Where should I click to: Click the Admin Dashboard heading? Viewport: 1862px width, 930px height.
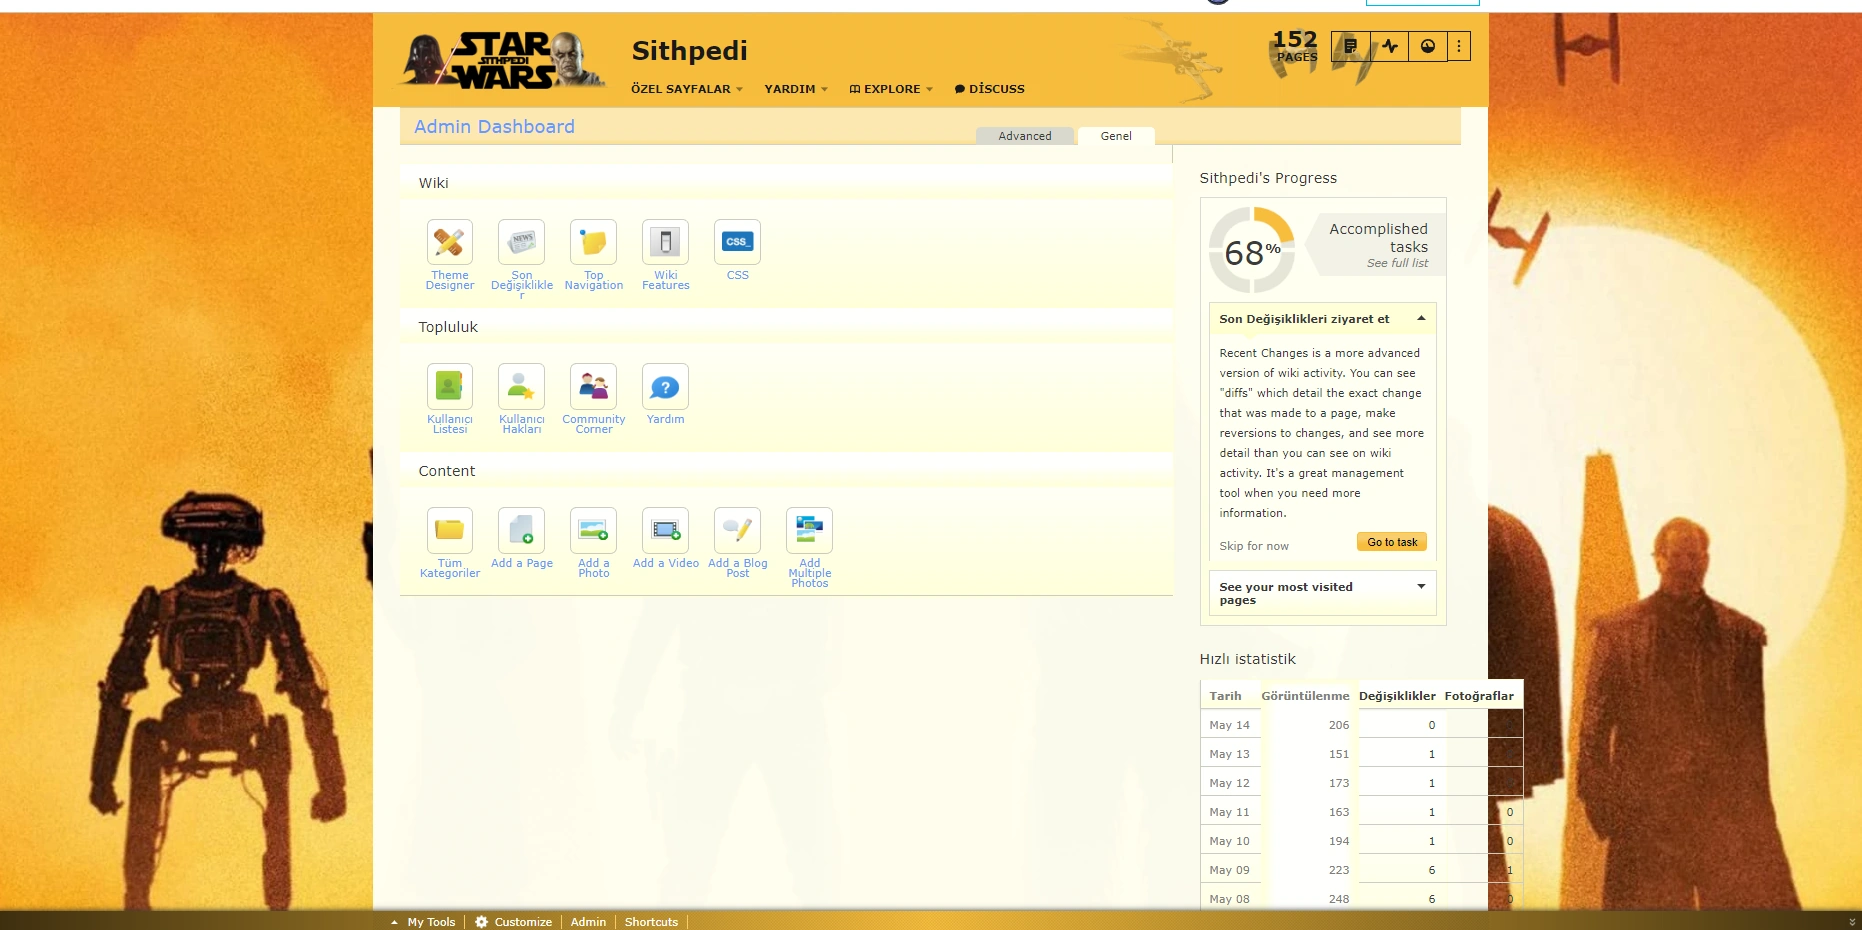(494, 127)
